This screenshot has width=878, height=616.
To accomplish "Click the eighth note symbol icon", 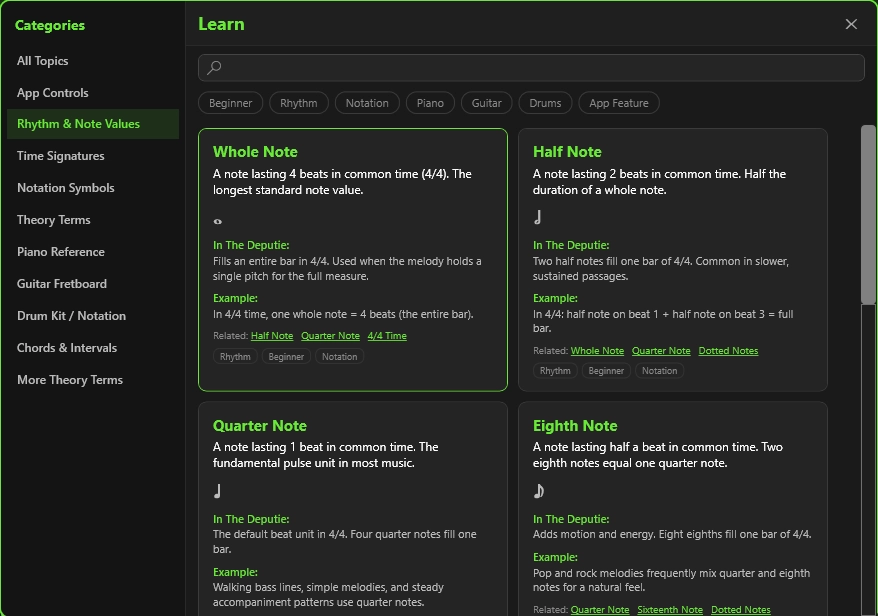I will pyautogui.click(x=539, y=491).
